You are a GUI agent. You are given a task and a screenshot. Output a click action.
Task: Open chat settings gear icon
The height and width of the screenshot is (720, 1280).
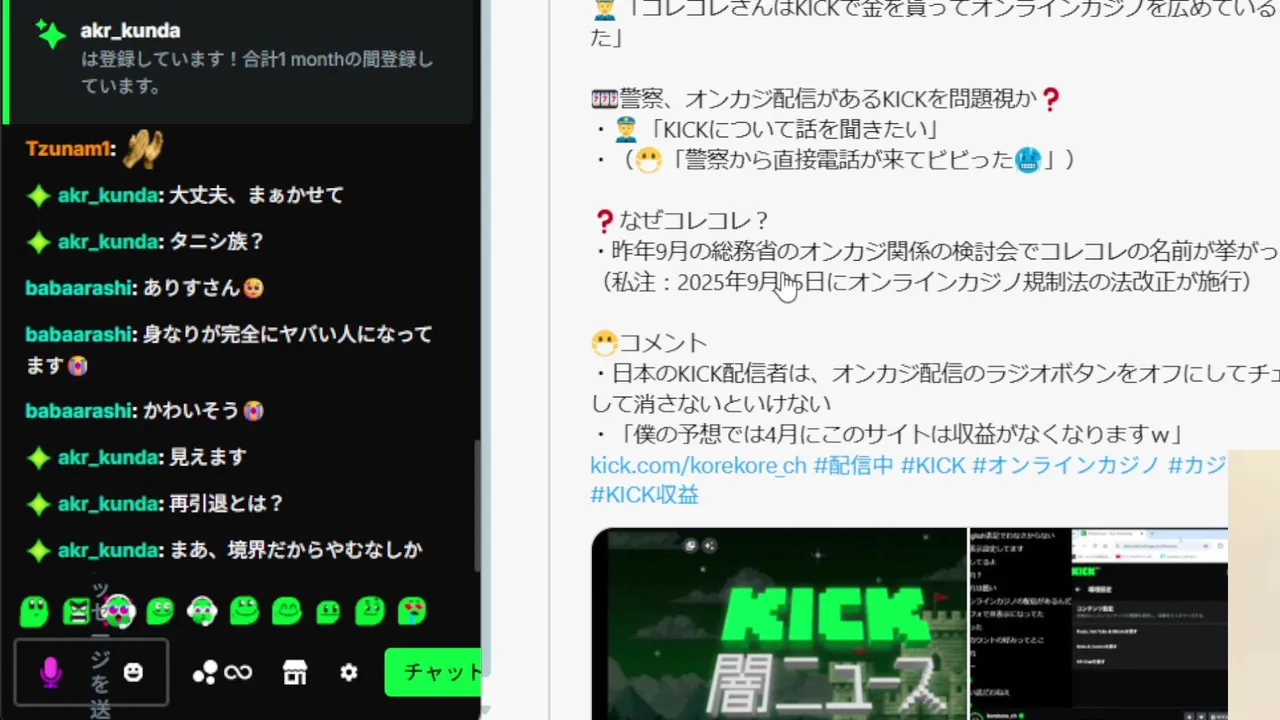coord(348,673)
